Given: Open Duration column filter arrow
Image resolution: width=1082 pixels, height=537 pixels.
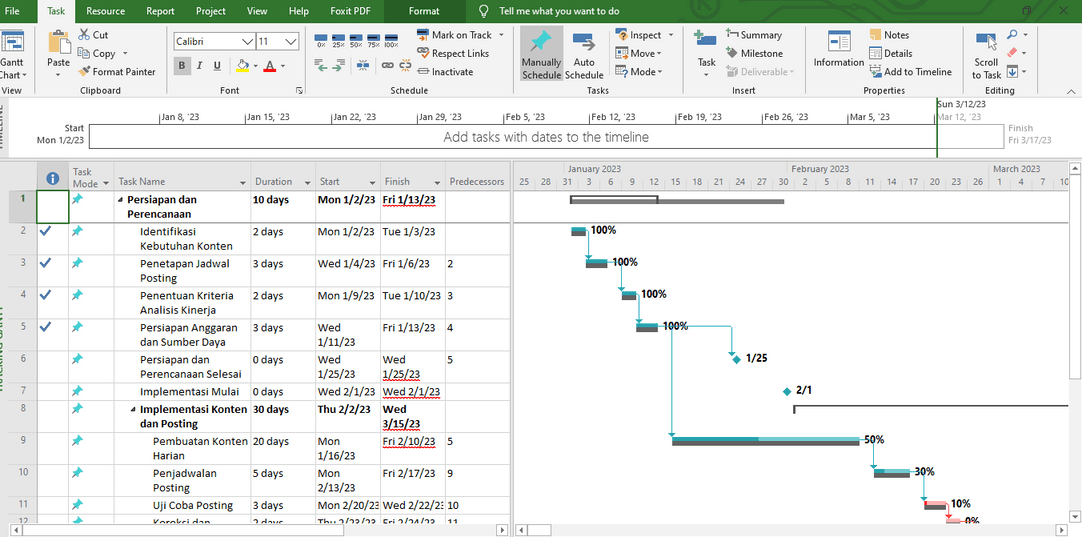Looking at the screenshot, I should click(308, 183).
